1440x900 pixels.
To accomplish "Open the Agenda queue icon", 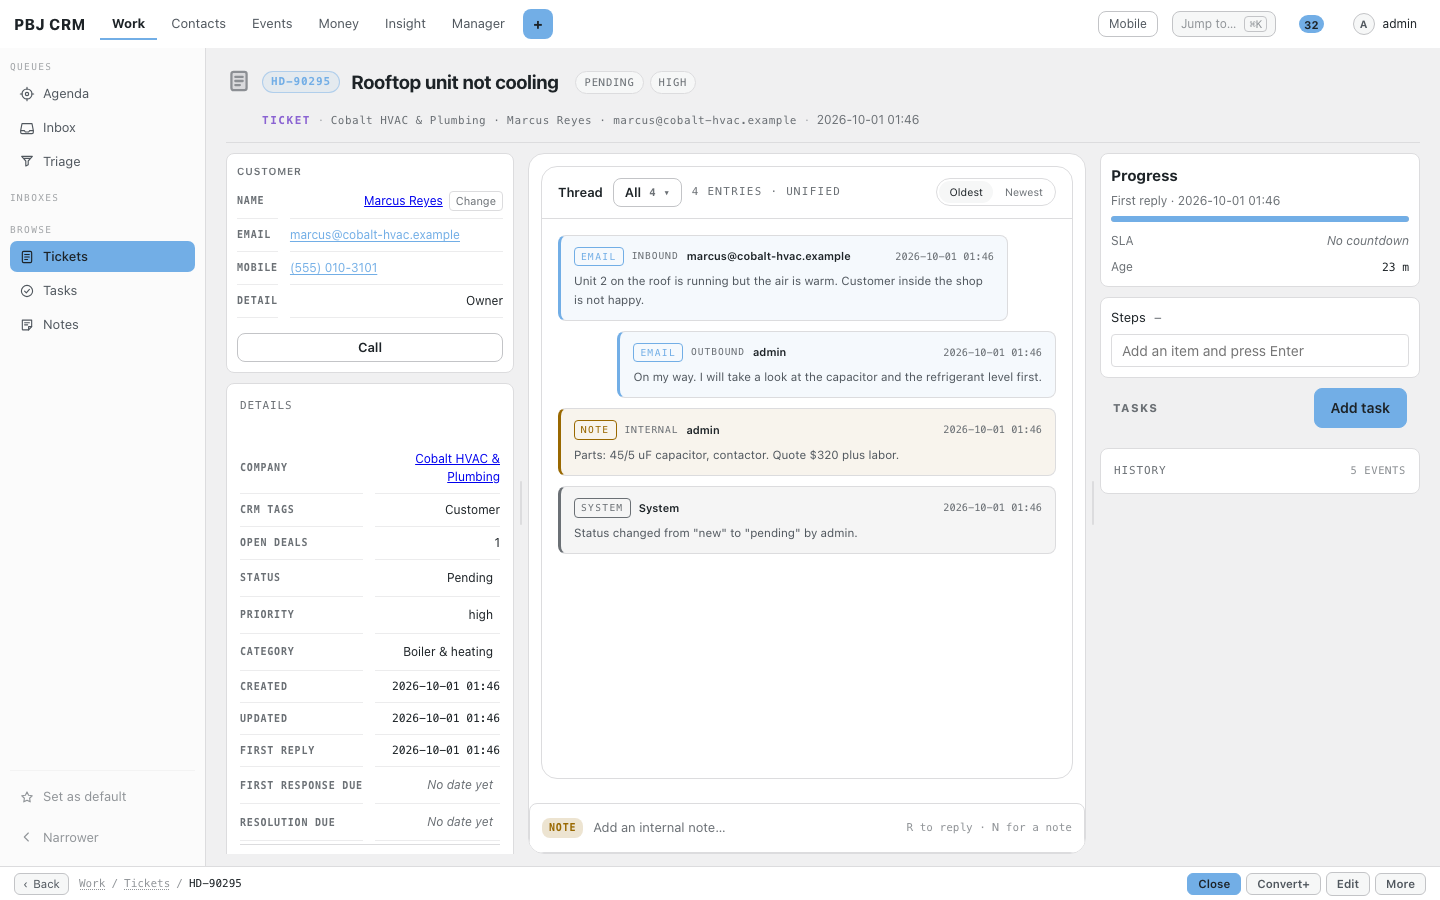I will click(x=27, y=94).
